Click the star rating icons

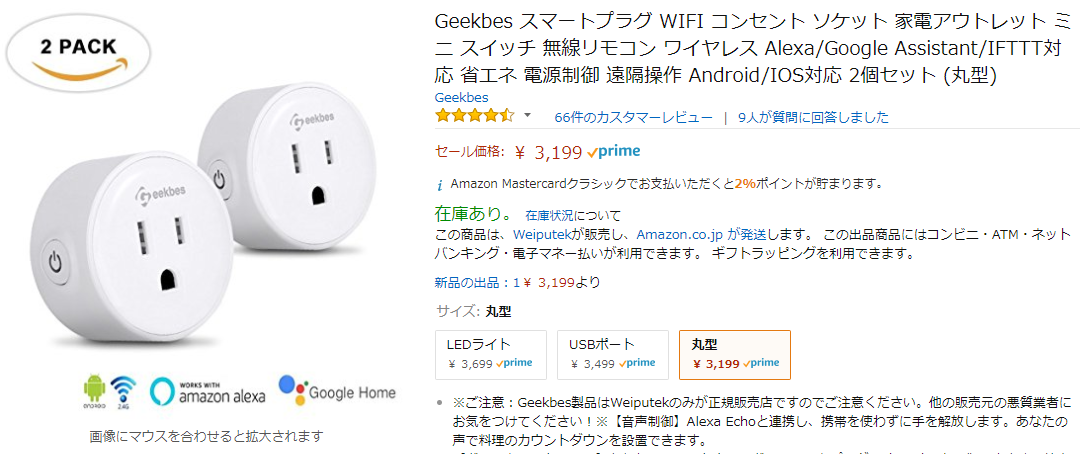(474, 117)
